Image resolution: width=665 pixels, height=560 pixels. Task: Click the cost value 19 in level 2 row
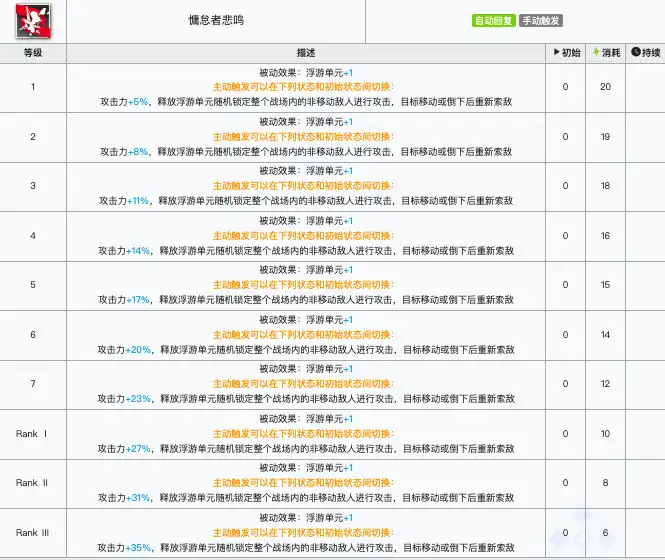point(605,137)
